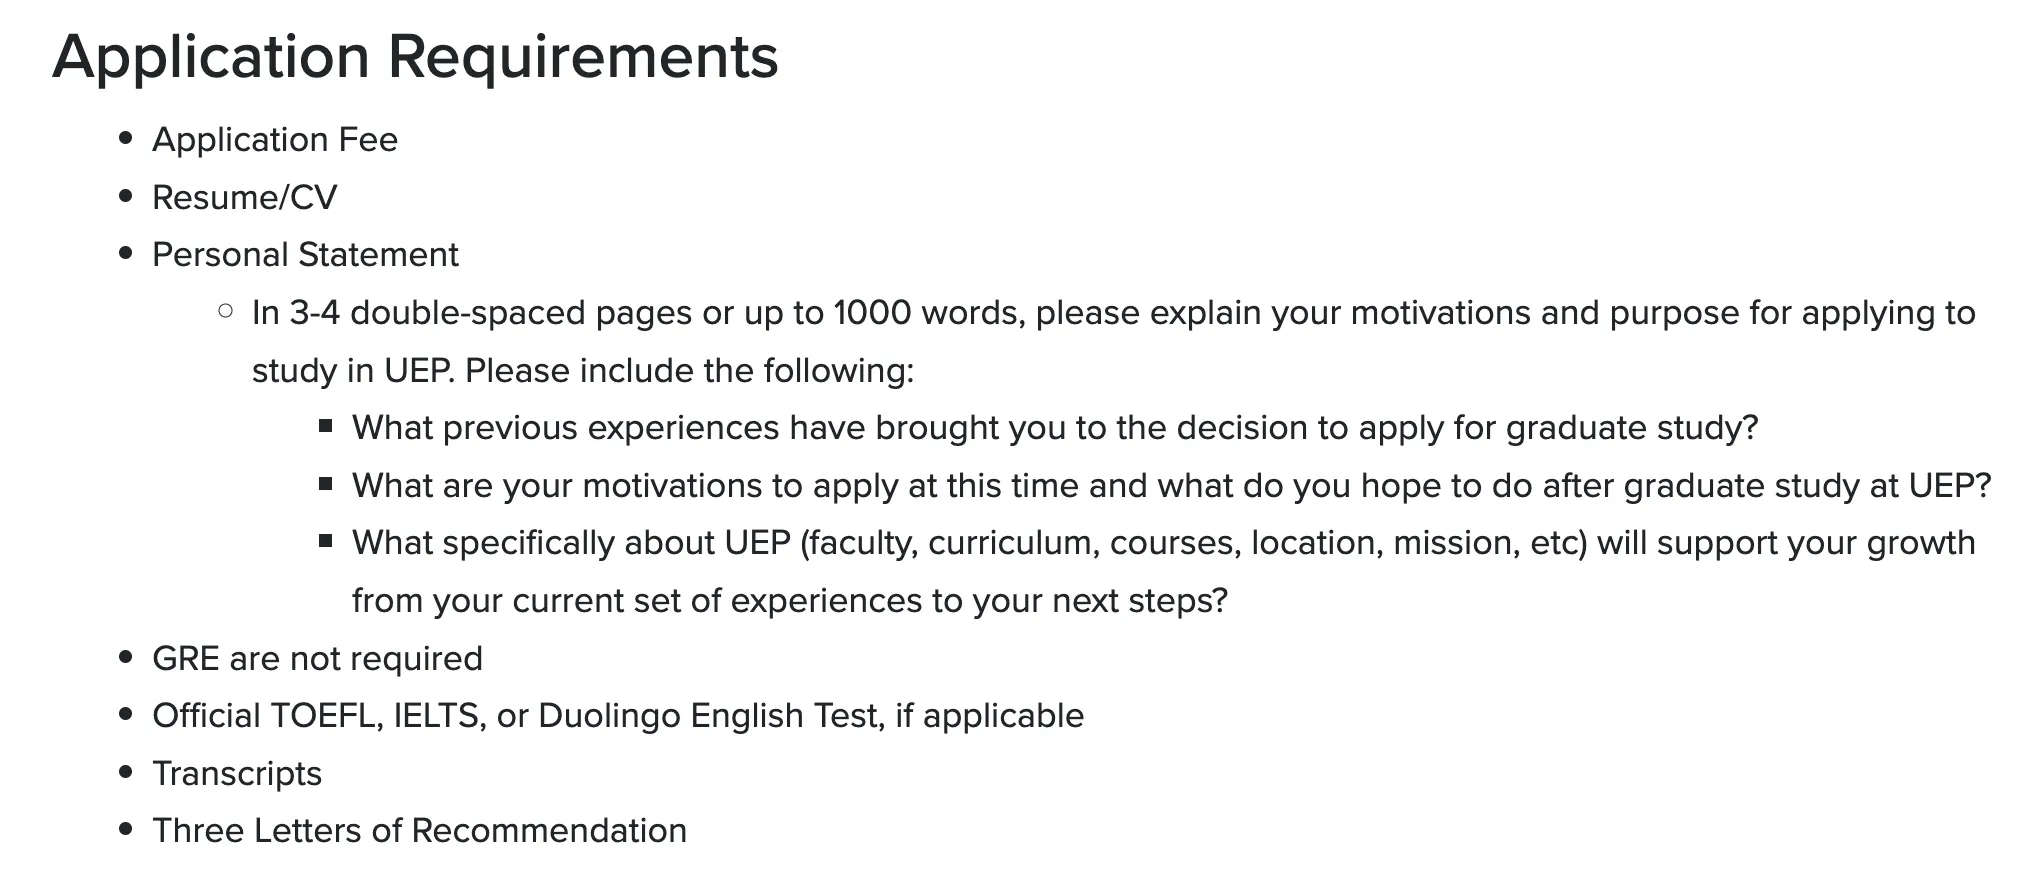Viewport: 2042px width, 870px height.
Task: Click the Three Letters of Recommendation item
Action: (x=419, y=831)
